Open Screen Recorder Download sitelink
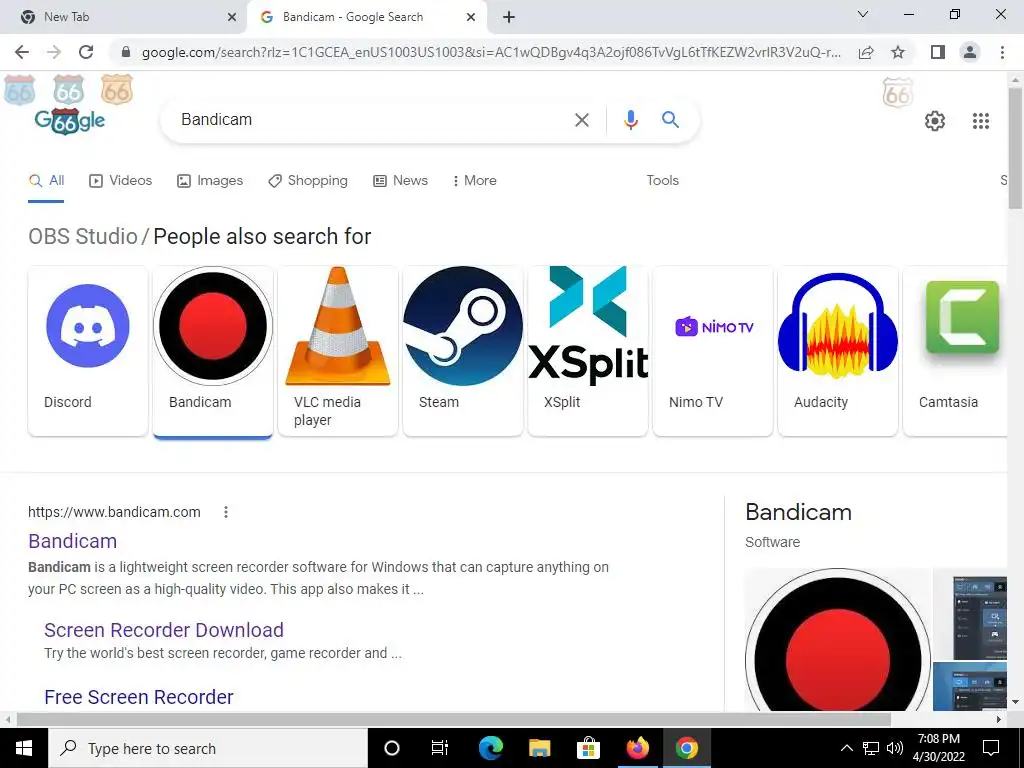This screenshot has width=1024, height=768. [x=164, y=630]
